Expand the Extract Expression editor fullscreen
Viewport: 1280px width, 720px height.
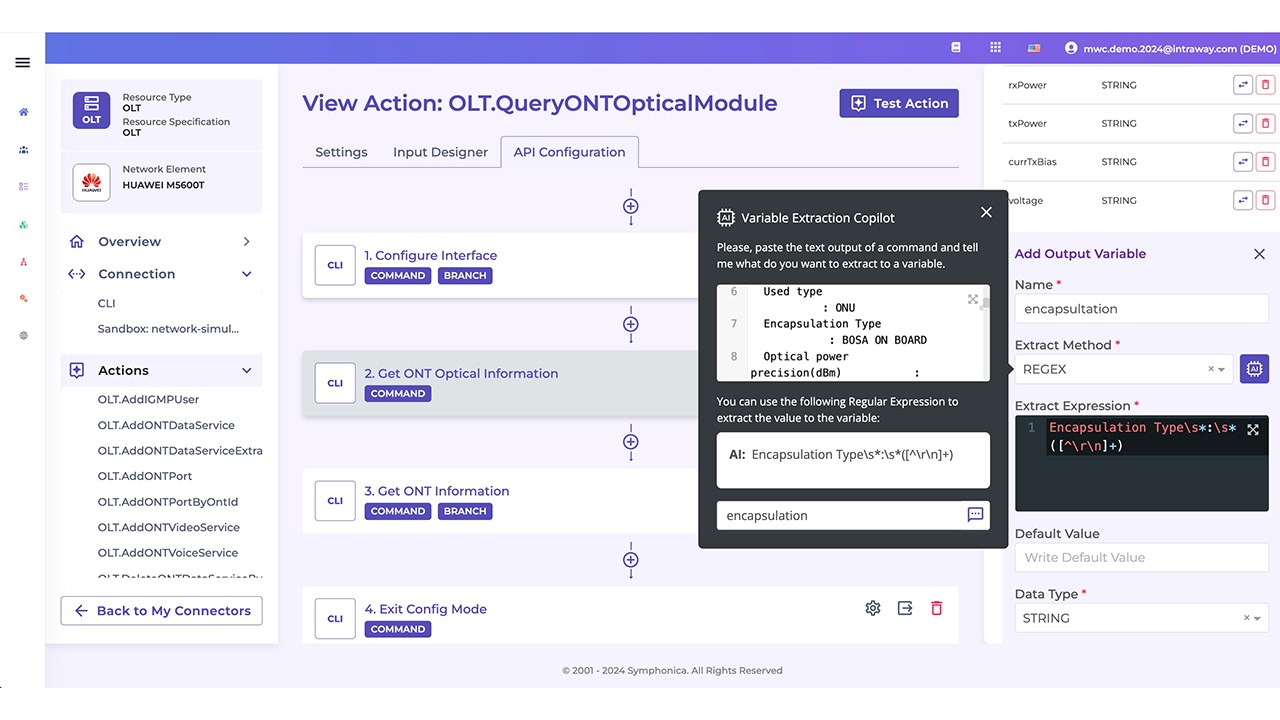click(1253, 429)
